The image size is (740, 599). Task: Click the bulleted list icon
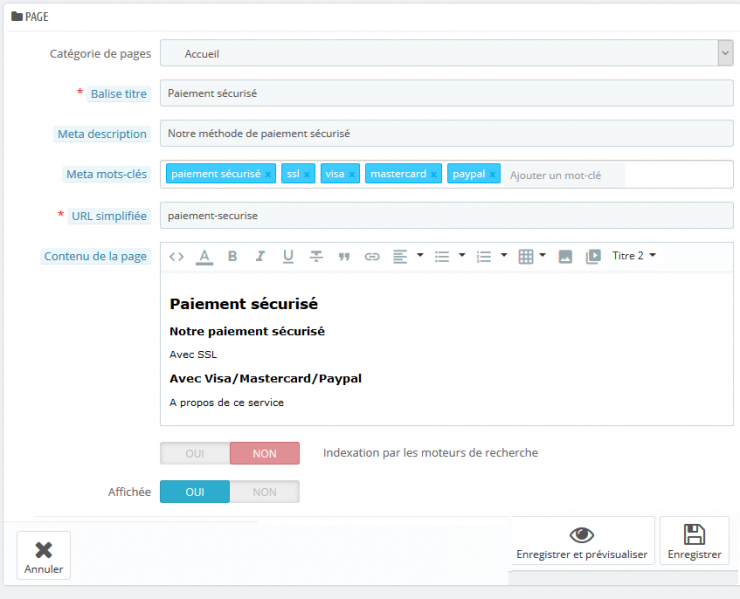(442, 256)
